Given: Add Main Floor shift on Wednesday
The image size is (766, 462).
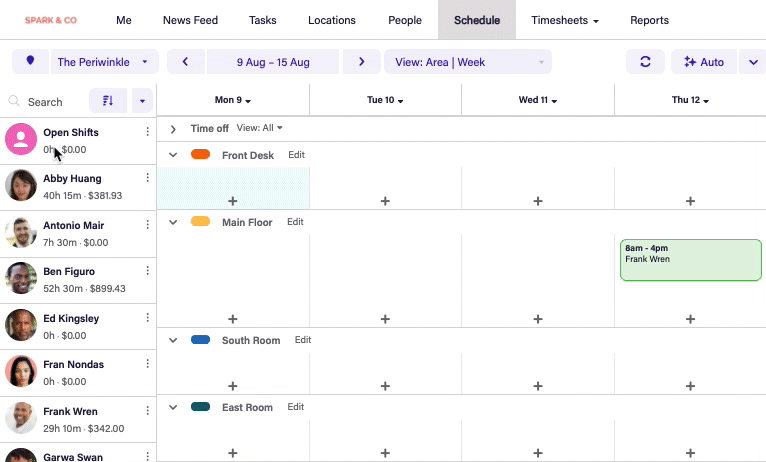Looking at the screenshot, I should point(538,319).
